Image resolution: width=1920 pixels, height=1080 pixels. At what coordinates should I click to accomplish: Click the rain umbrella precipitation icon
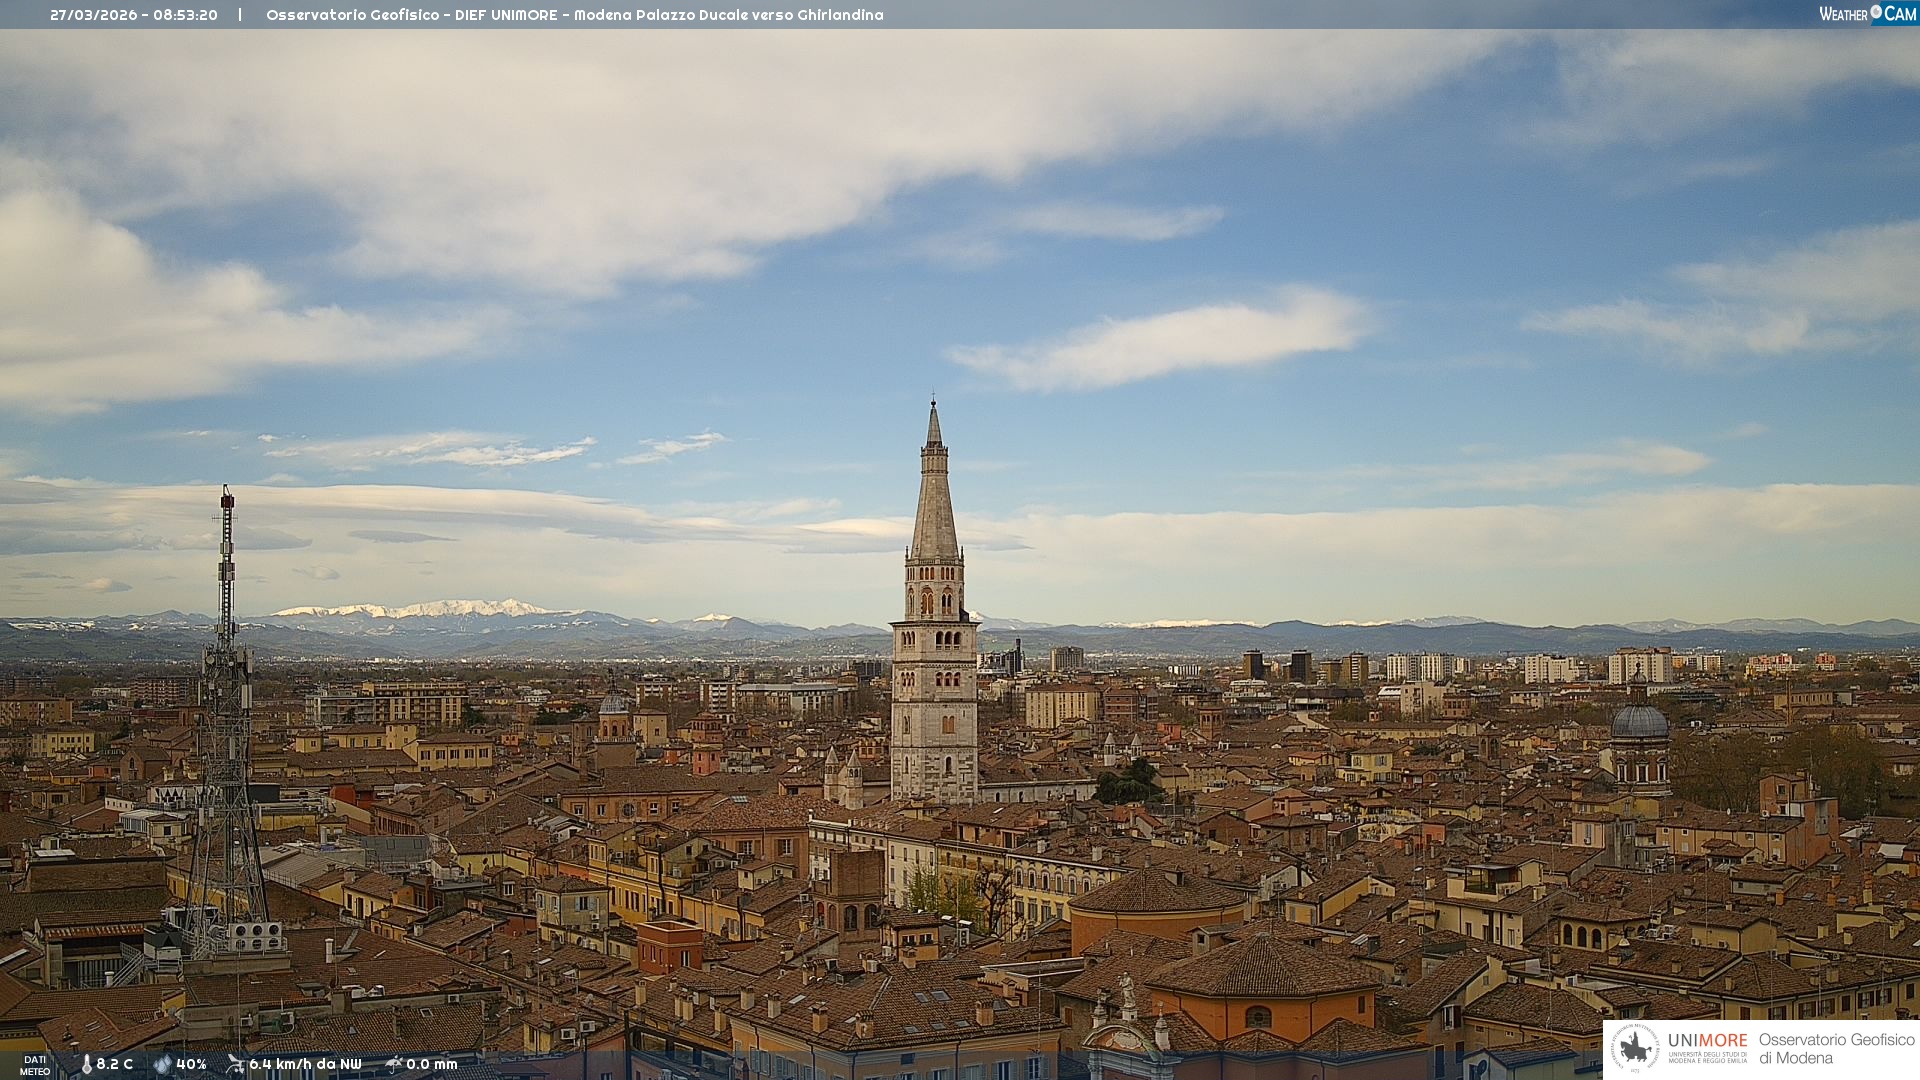(x=393, y=1064)
